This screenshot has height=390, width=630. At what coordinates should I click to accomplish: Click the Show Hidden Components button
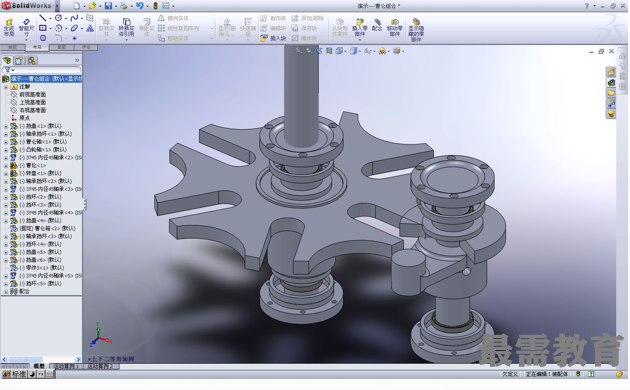tap(416, 30)
